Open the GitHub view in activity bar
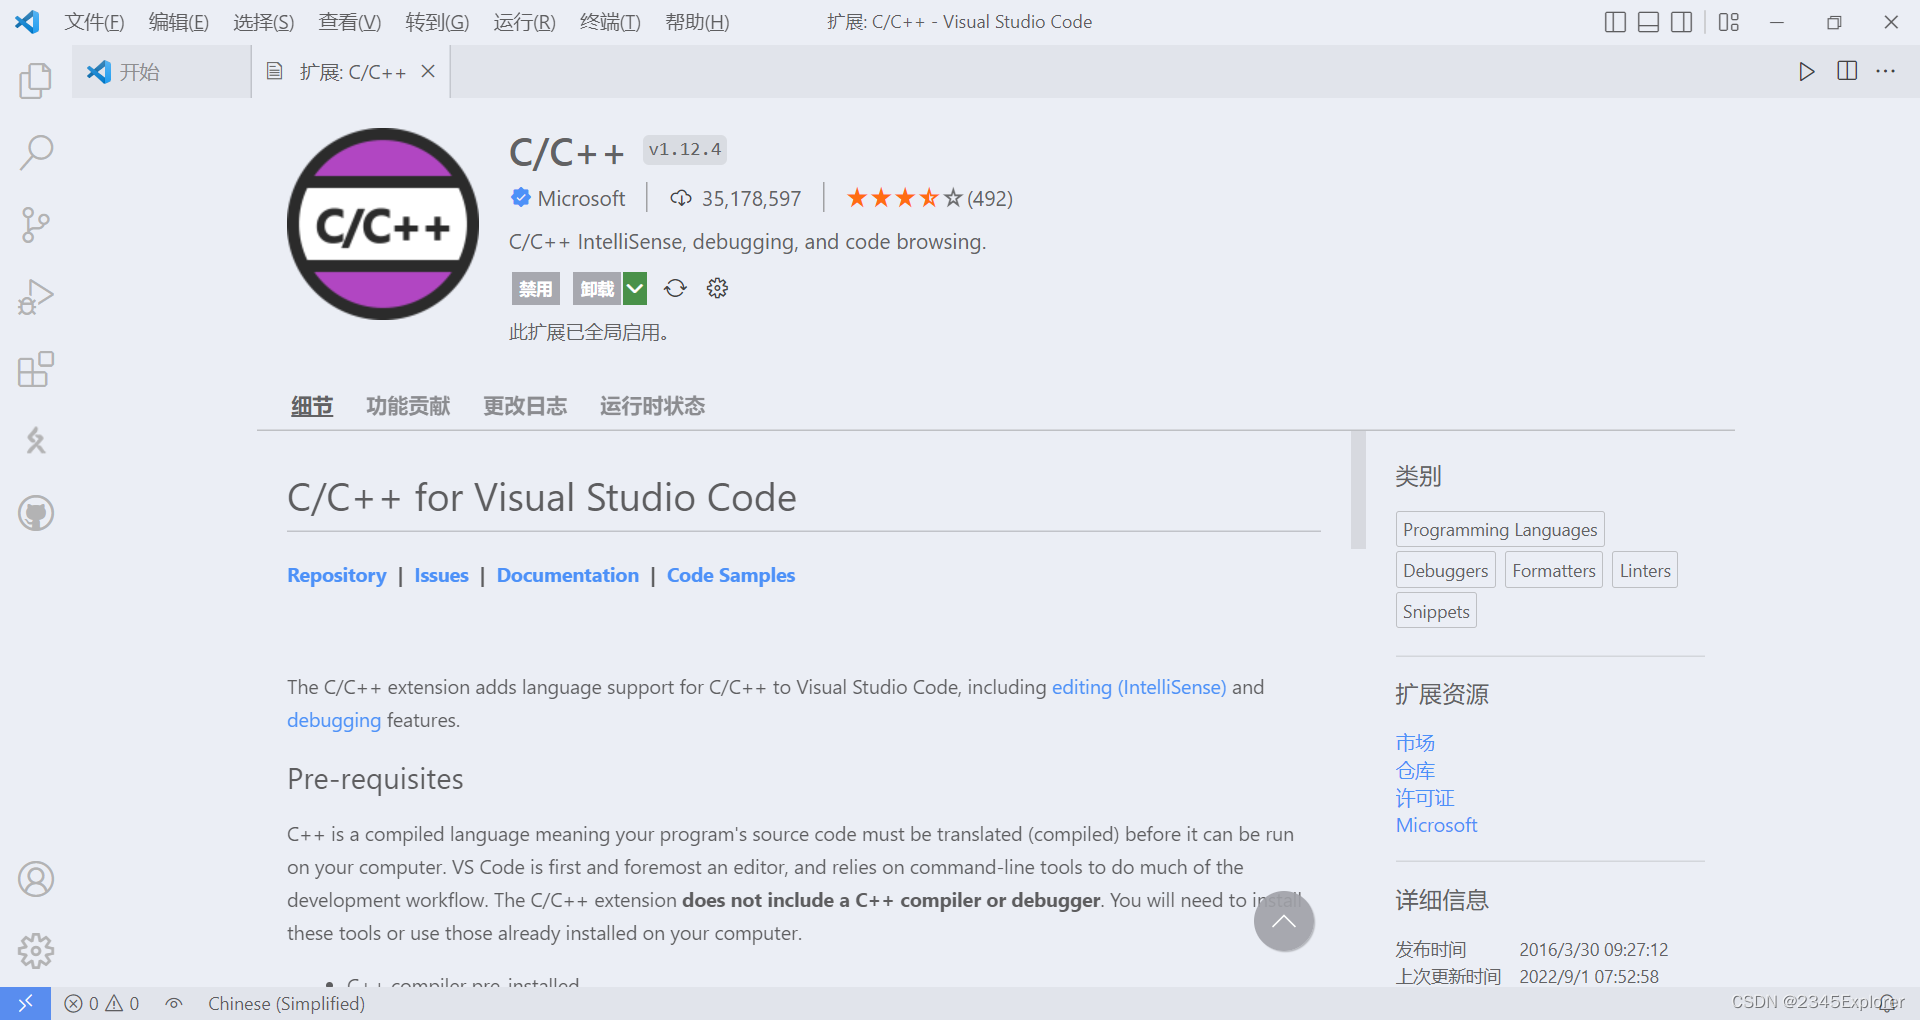This screenshot has width=1920, height=1020. pyautogui.click(x=36, y=513)
